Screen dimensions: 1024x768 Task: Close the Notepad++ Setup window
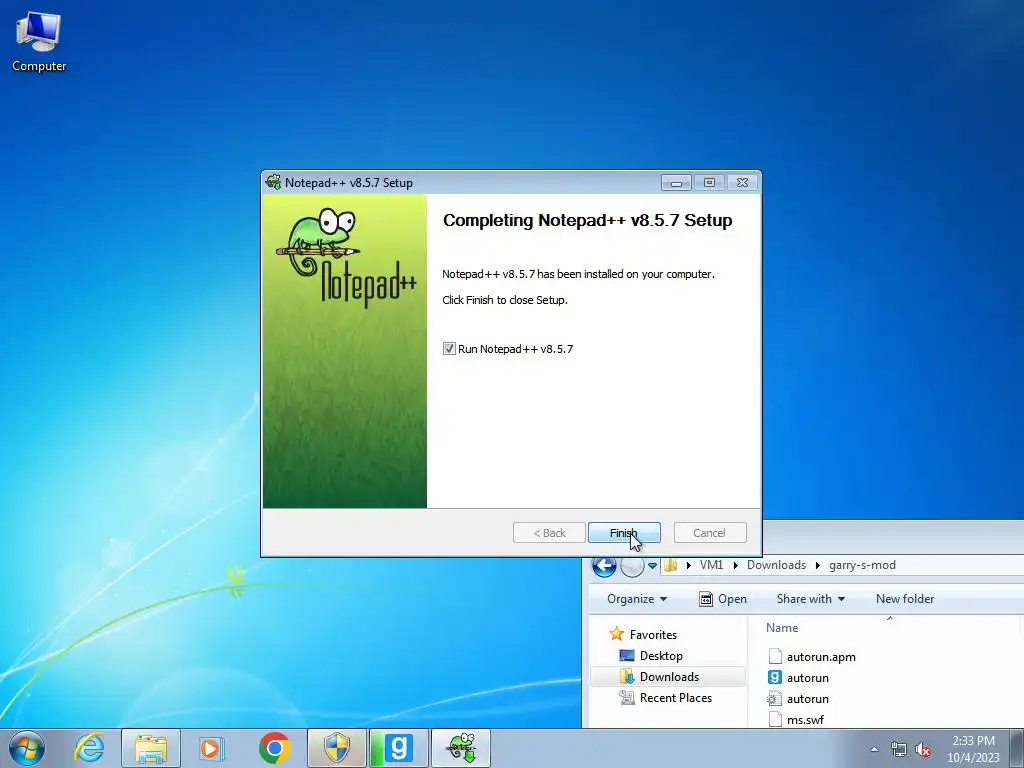[742, 183]
